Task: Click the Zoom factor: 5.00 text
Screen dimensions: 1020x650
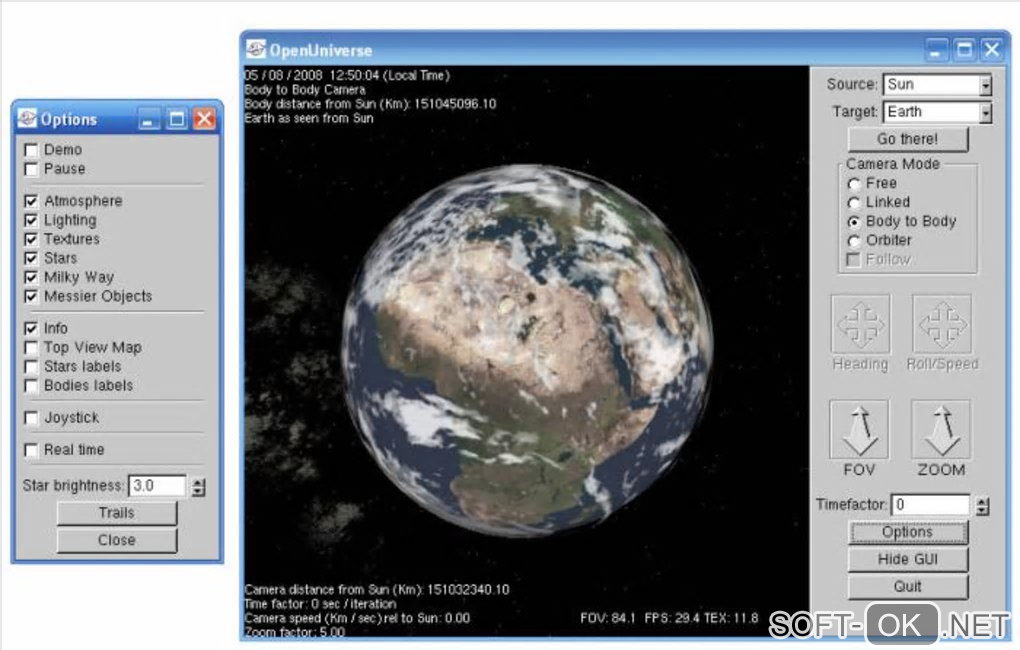Action: [295, 632]
